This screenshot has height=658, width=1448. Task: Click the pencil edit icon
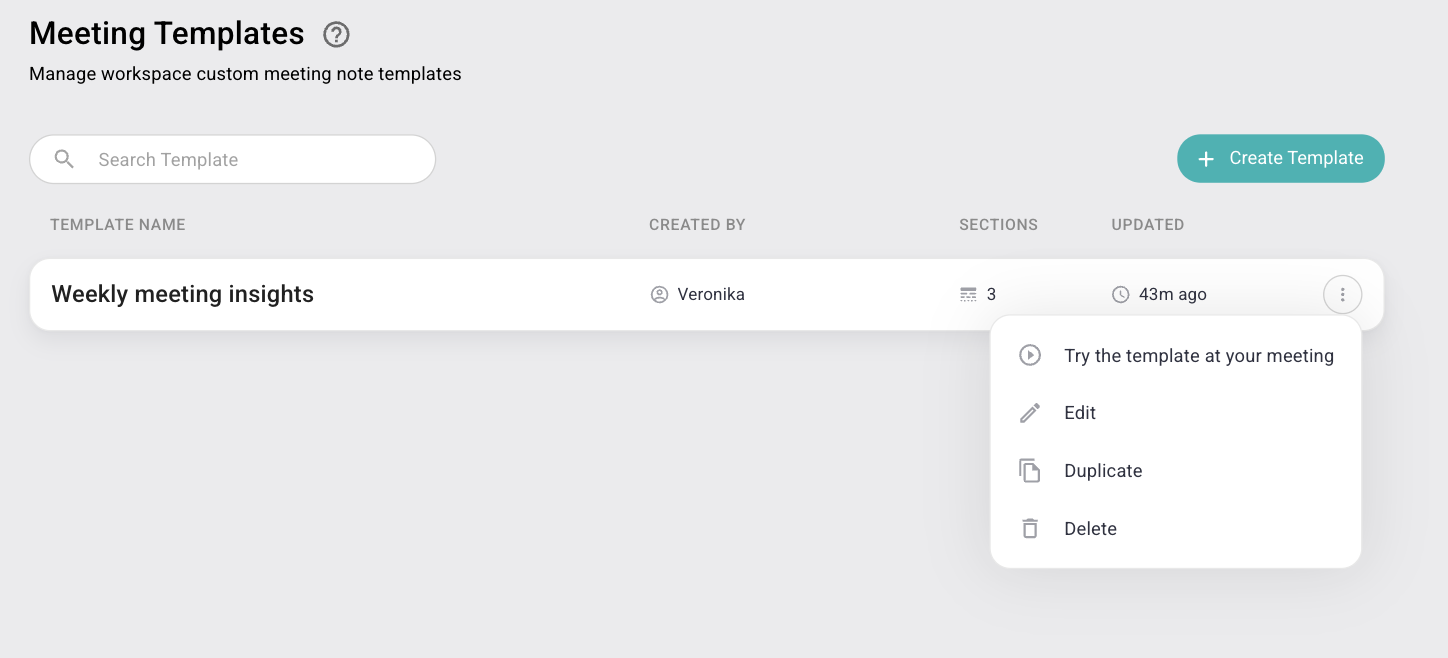(x=1030, y=413)
